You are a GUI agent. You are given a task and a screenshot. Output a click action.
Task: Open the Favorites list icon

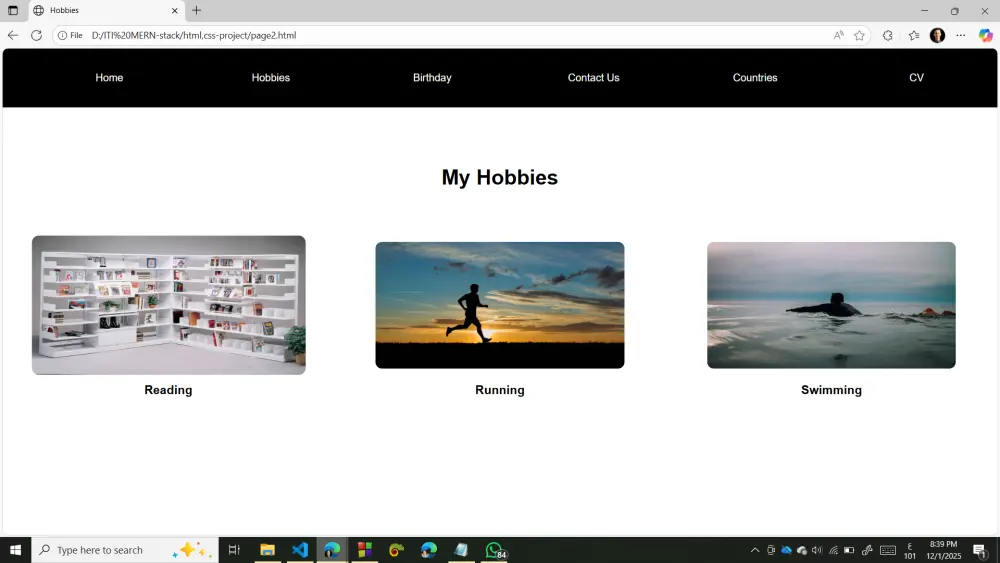[x=914, y=35]
